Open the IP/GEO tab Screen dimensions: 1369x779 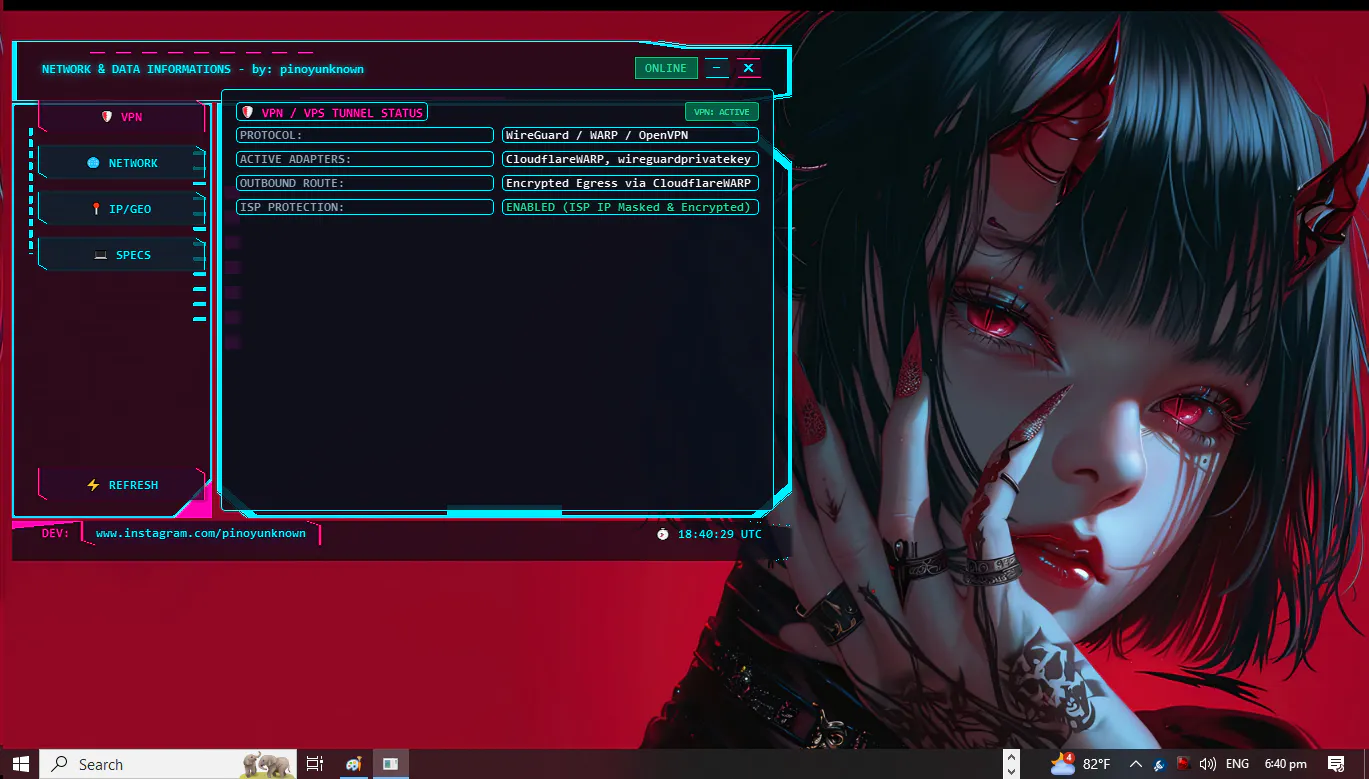(122, 209)
